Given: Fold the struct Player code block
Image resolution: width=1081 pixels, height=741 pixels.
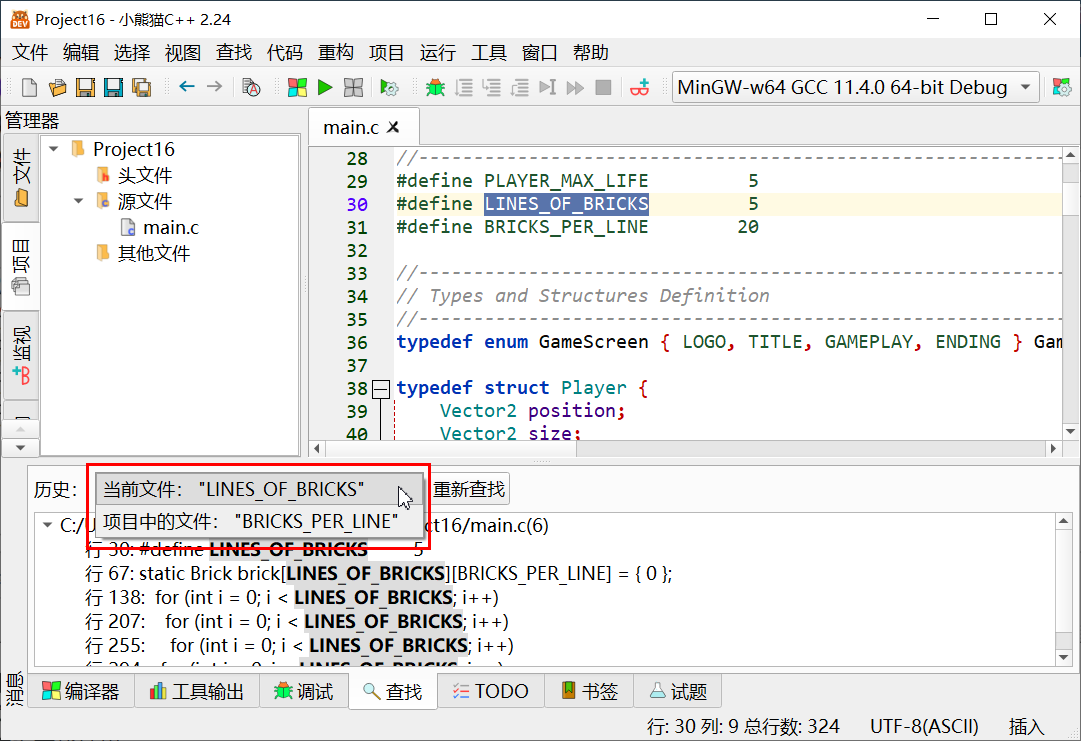Looking at the screenshot, I should (381, 389).
